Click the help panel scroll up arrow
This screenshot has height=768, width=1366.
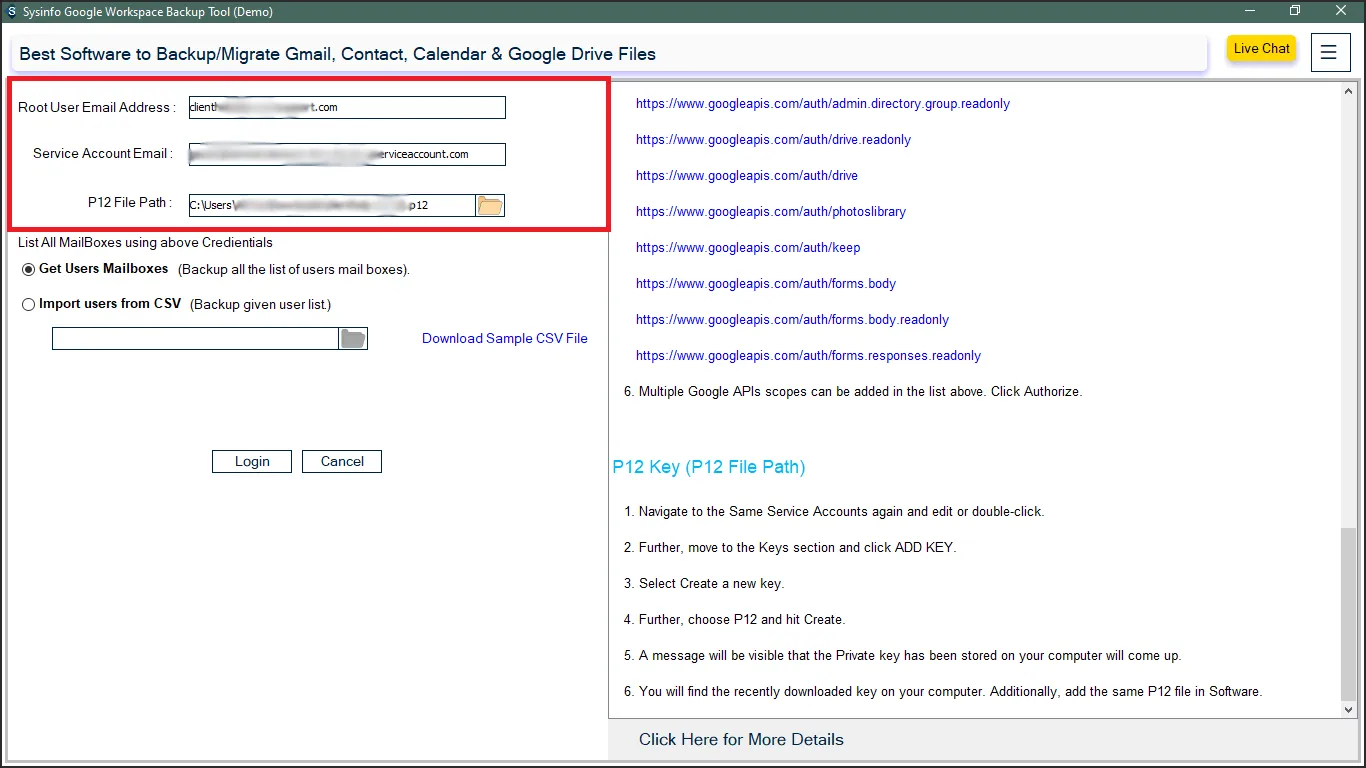point(1348,92)
